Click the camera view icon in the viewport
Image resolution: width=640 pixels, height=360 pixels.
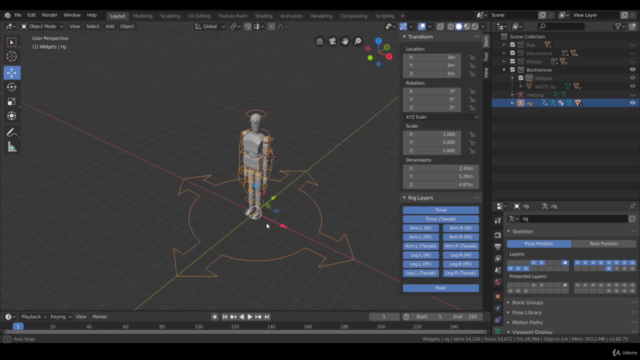click(332, 41)
